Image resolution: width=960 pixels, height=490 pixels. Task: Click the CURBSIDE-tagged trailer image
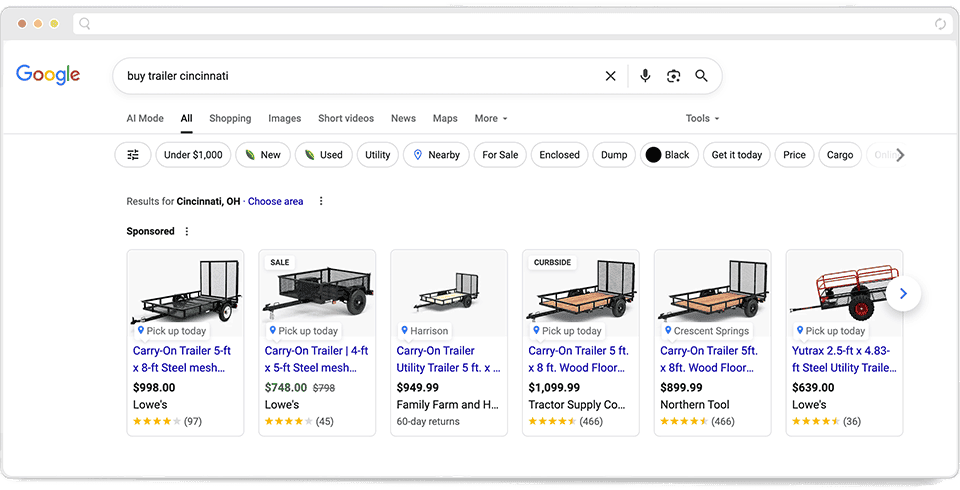coord(580,292)
